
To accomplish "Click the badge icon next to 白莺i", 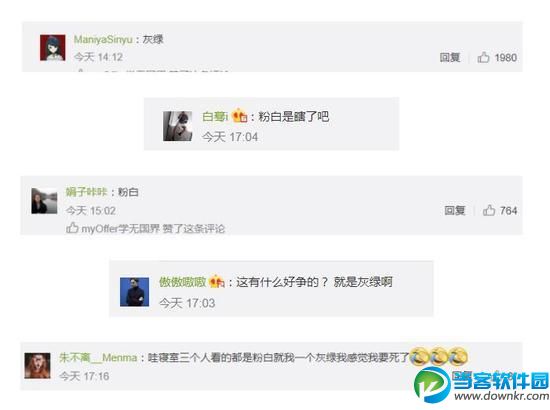I will tap(240, 116).
